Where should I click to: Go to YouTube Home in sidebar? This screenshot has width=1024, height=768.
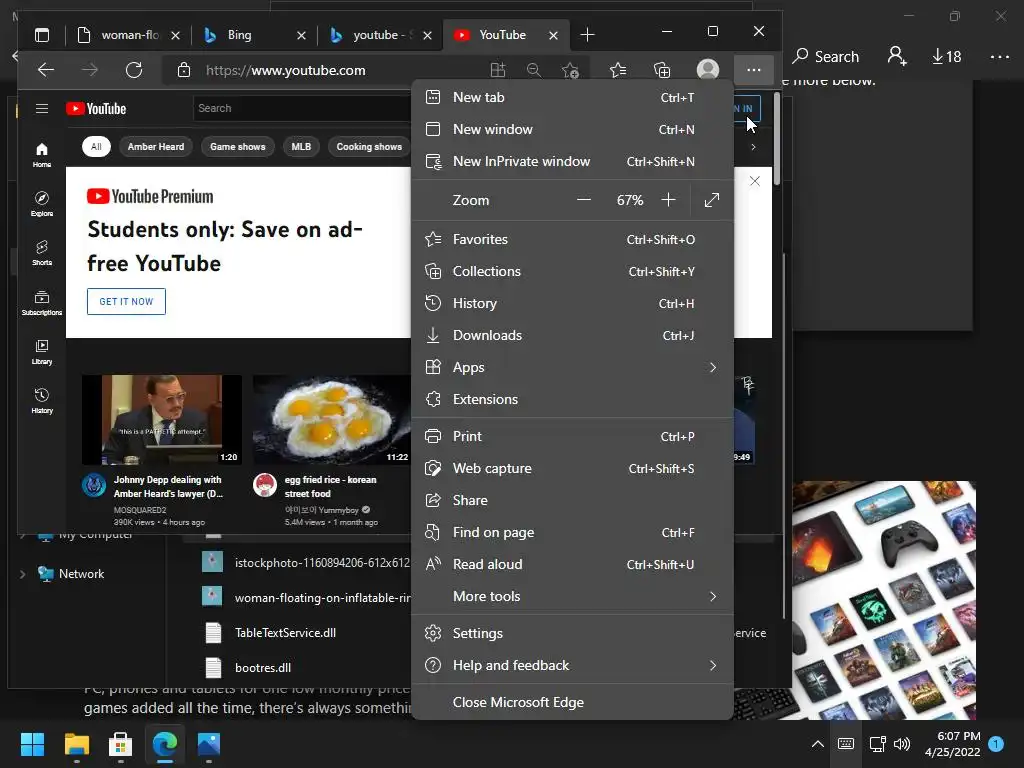[x=42, y=155]
